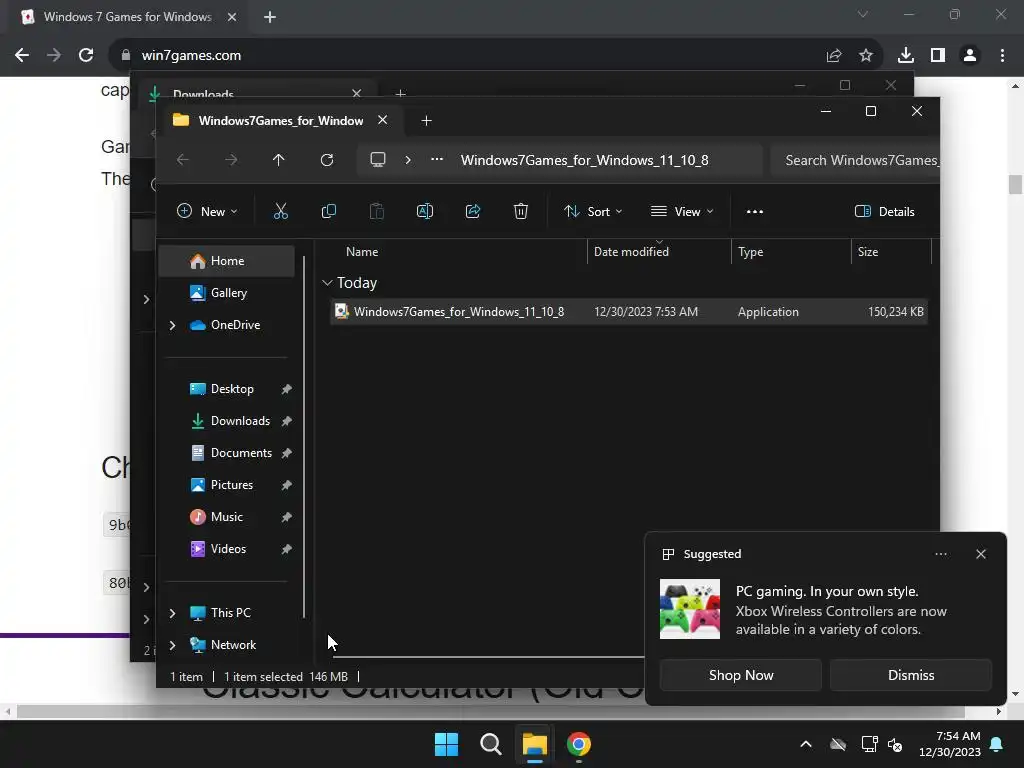Add a new File Explorer tab
1024x768 pixels.
pyautogui.click(x=426, y=120)
